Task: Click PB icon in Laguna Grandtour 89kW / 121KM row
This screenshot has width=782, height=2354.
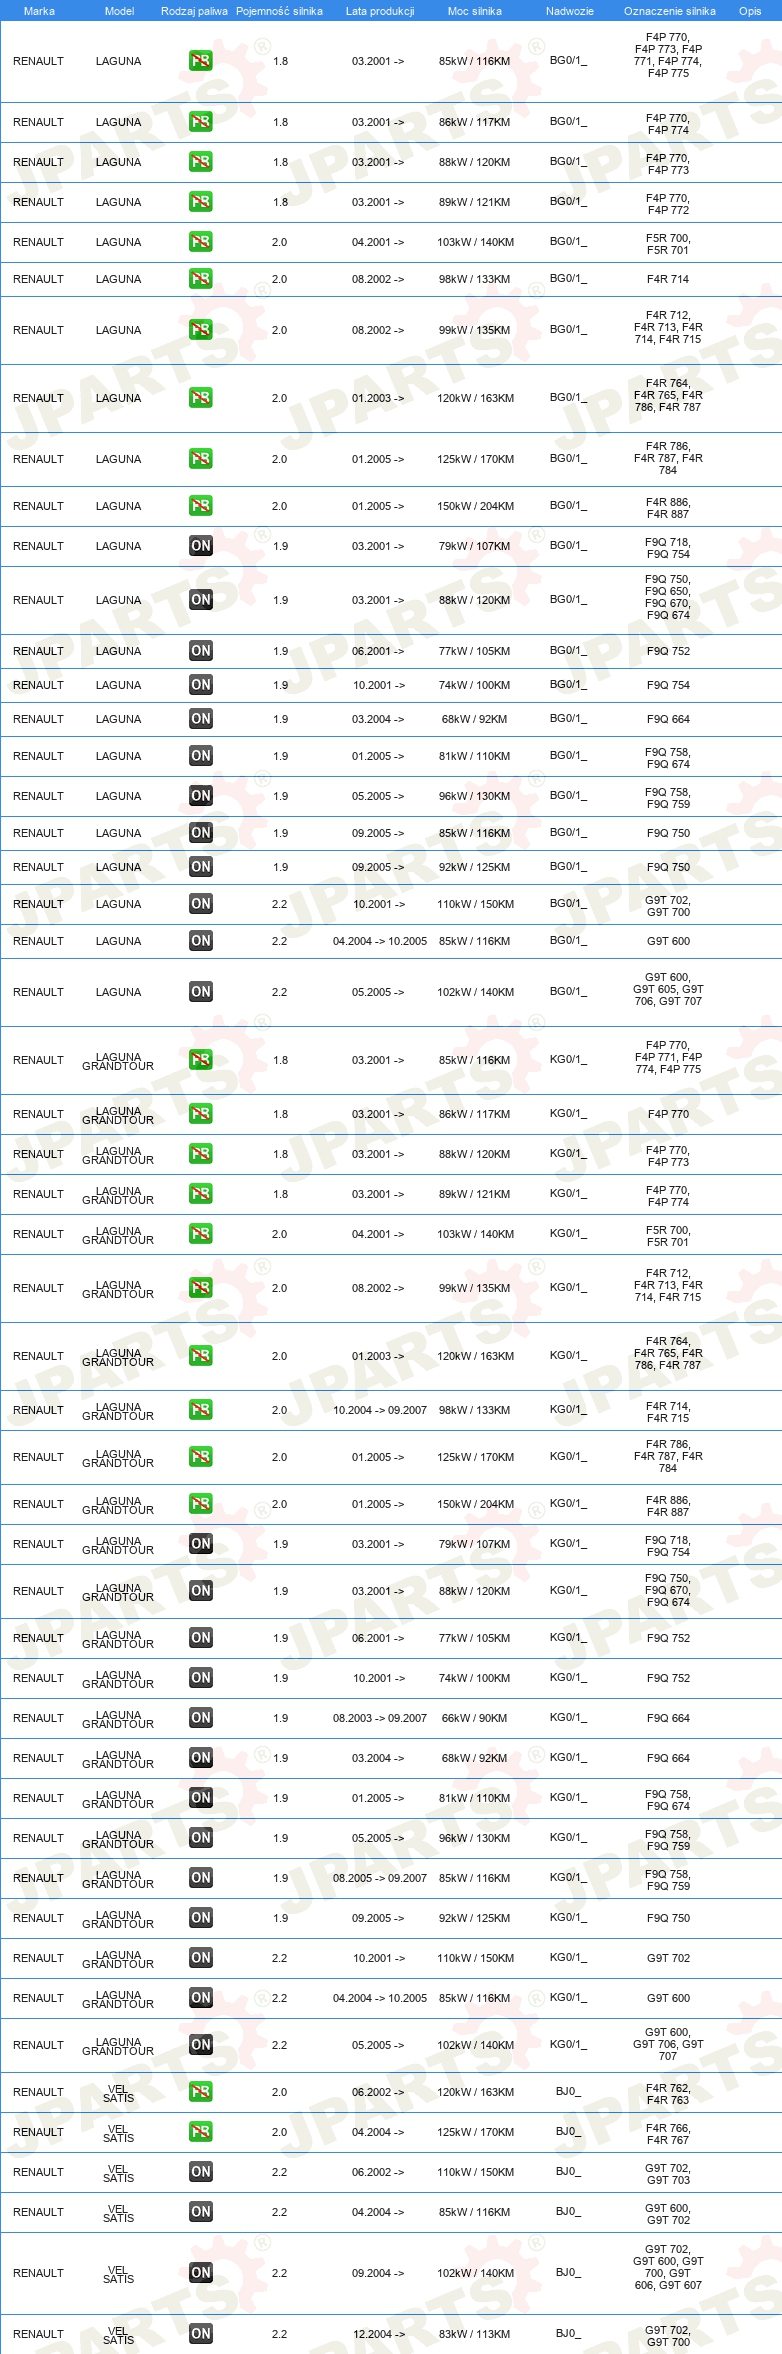Action: point(200,1194)
